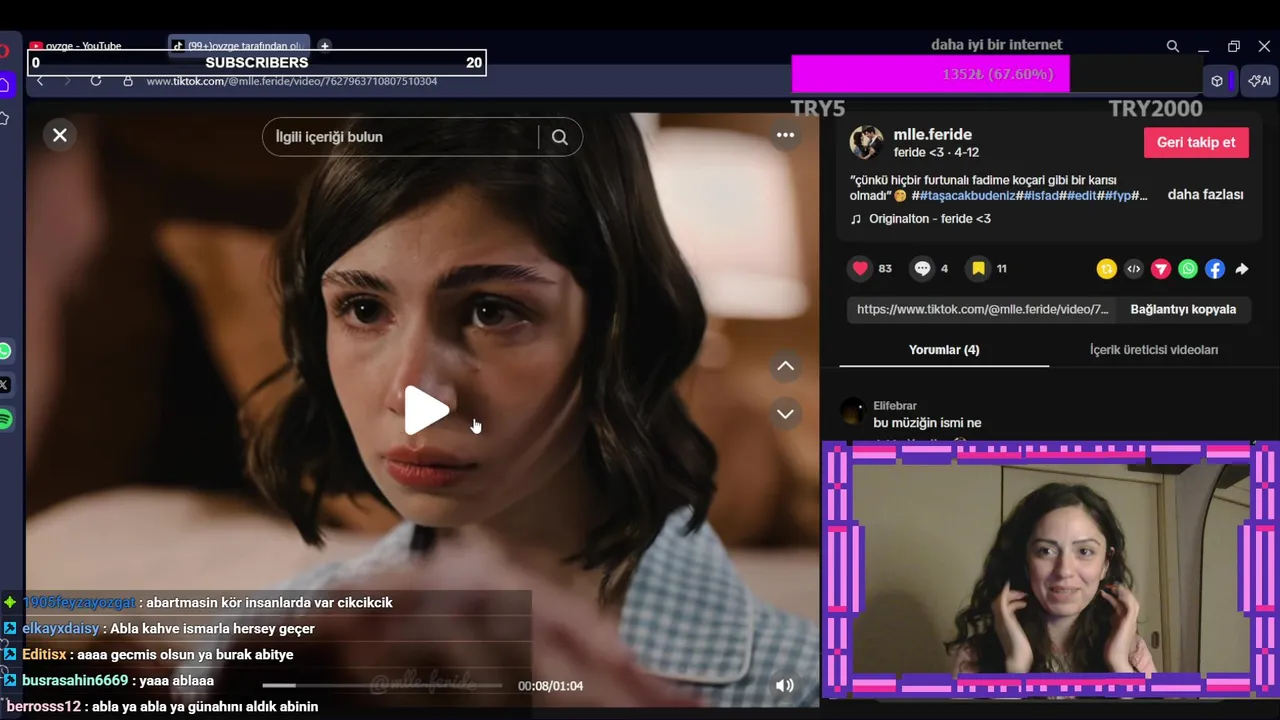Open the AI assistant button in toolbar
The image size is (1280, 720).
(x=1259, y=81)
